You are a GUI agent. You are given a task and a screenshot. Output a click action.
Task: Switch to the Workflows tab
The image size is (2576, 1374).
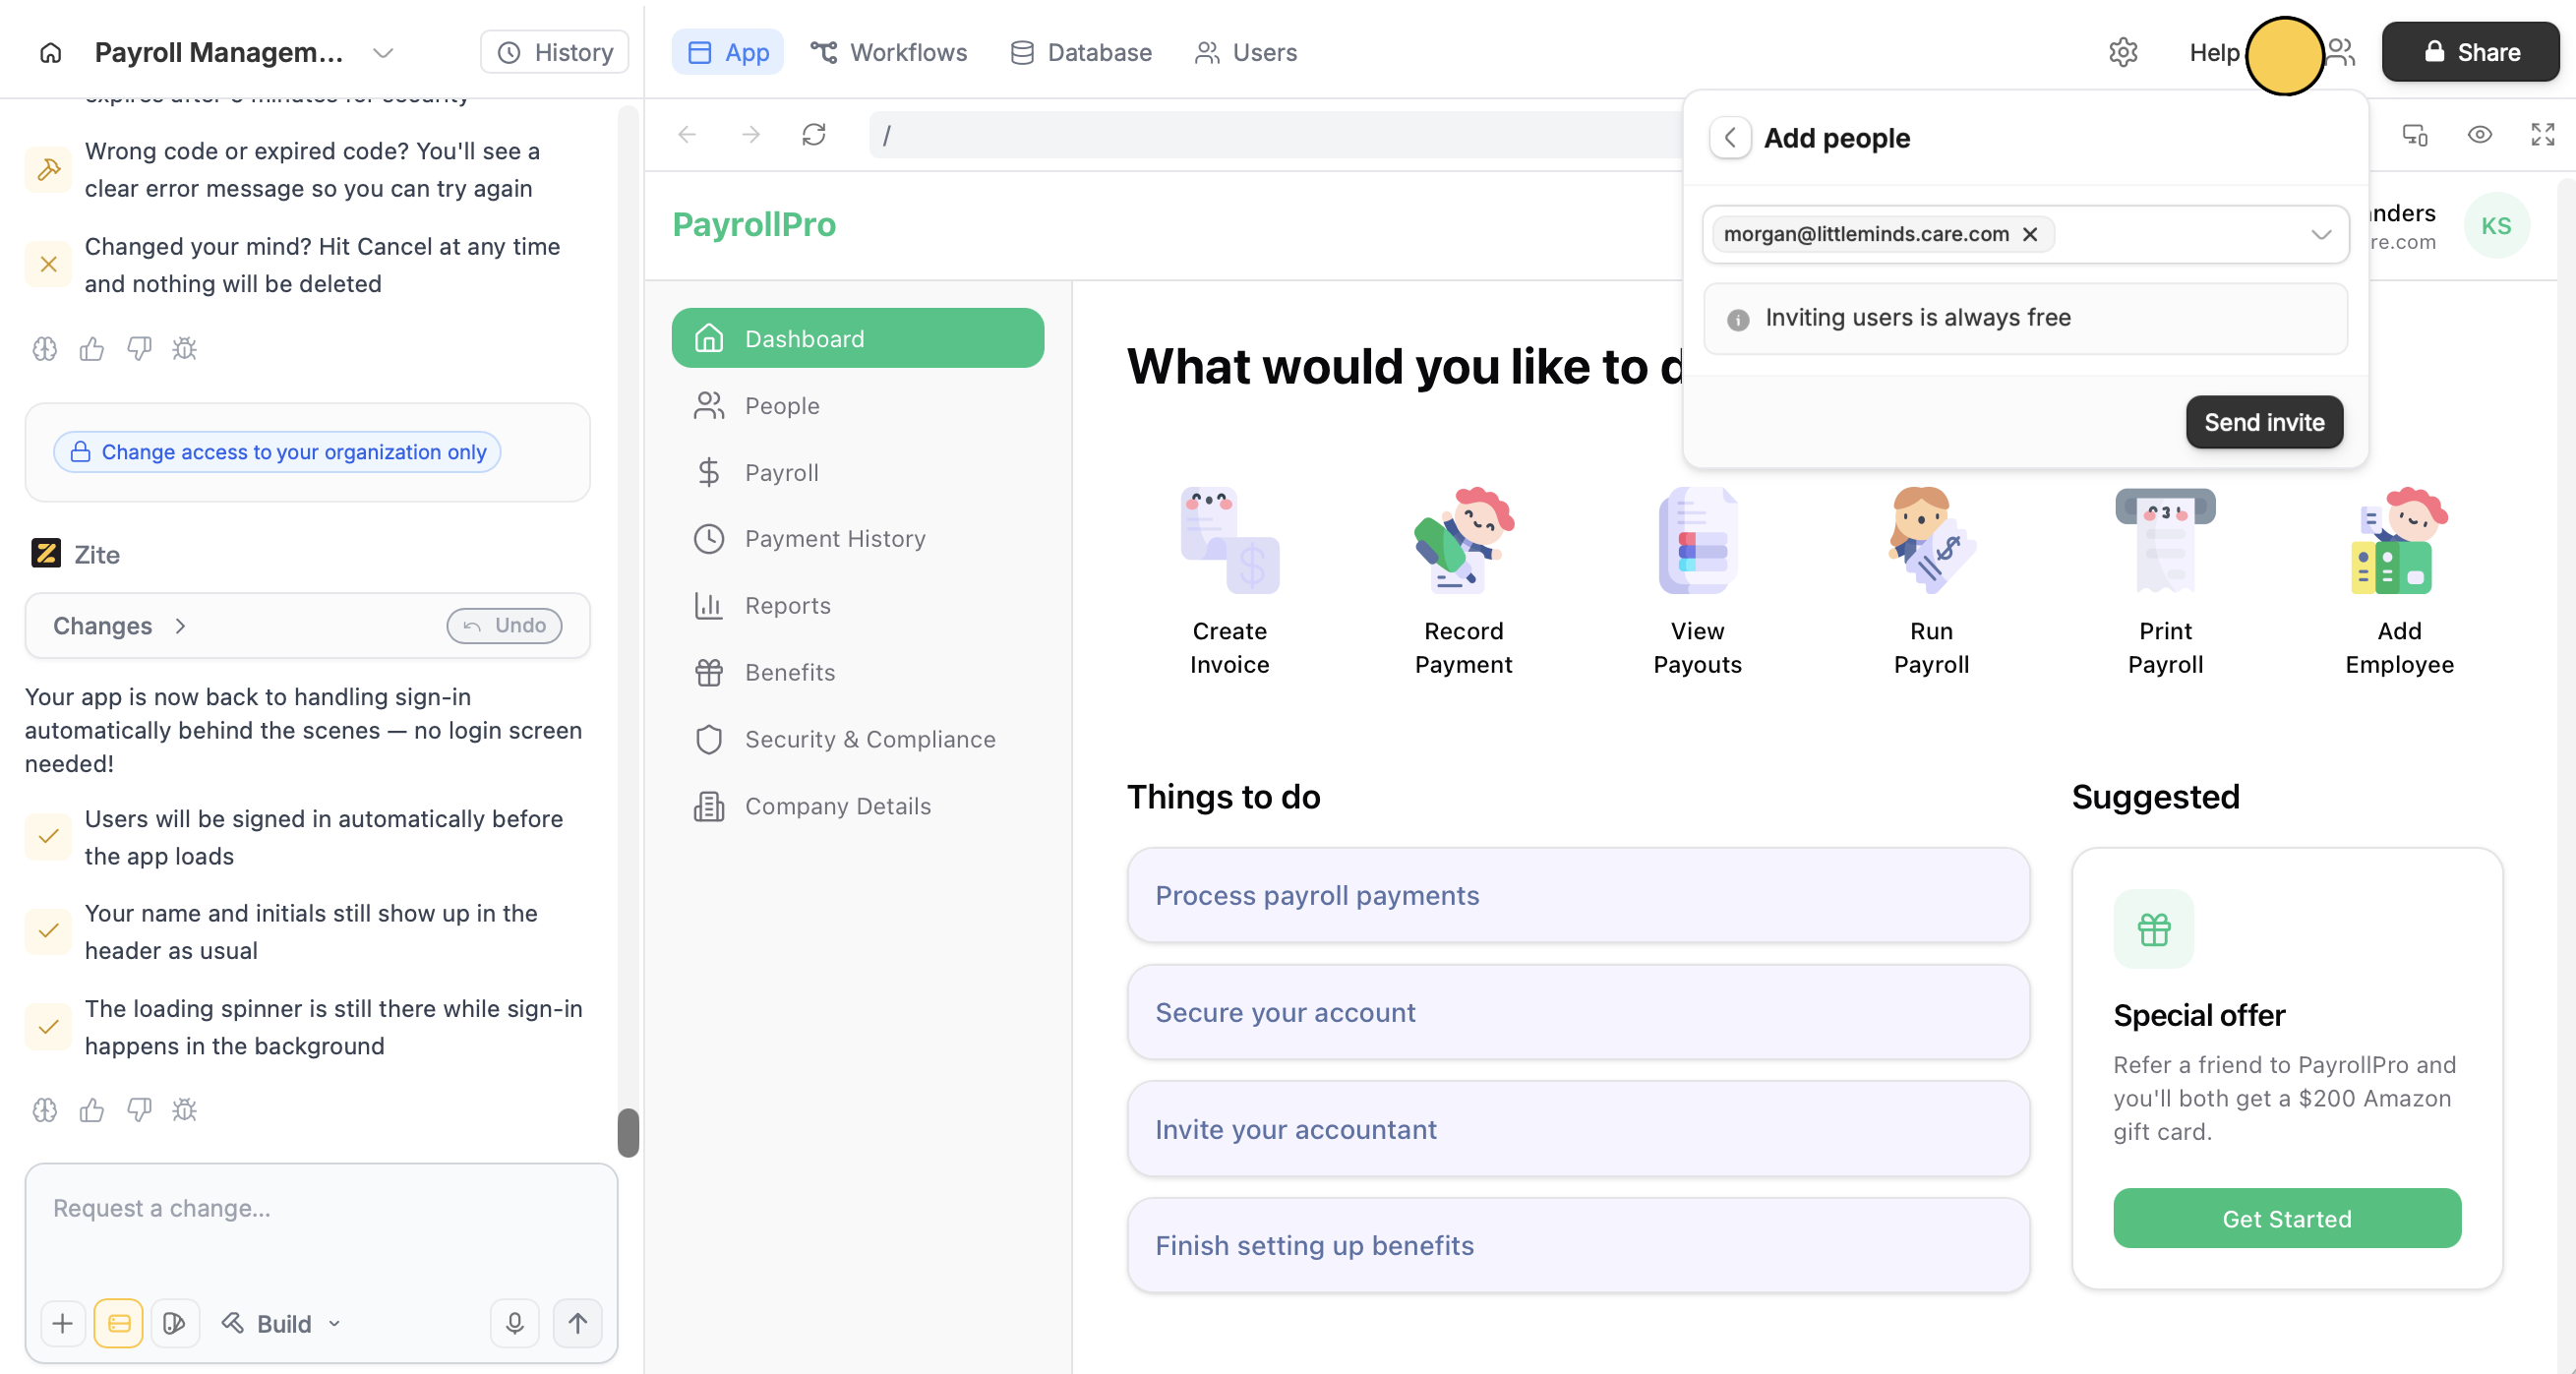pos(888,52)
